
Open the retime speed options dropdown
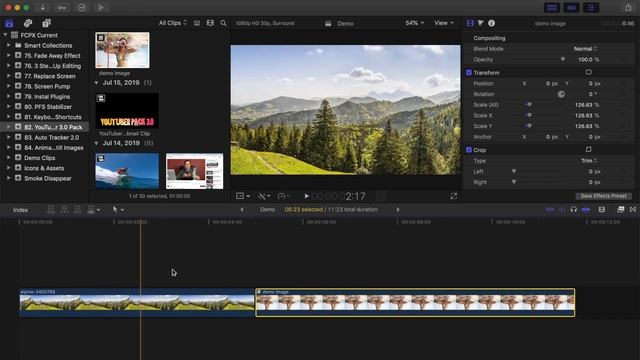click(284, 196)
